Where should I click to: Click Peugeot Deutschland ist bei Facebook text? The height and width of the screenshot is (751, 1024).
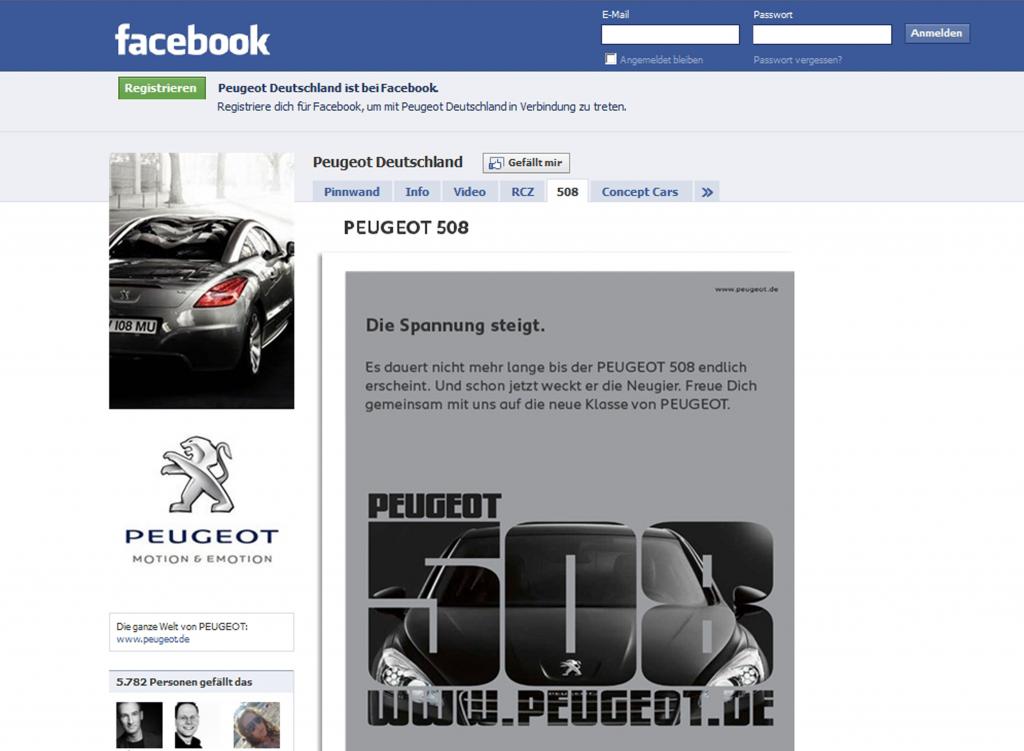pyautogui.click(x=328, y=88)
